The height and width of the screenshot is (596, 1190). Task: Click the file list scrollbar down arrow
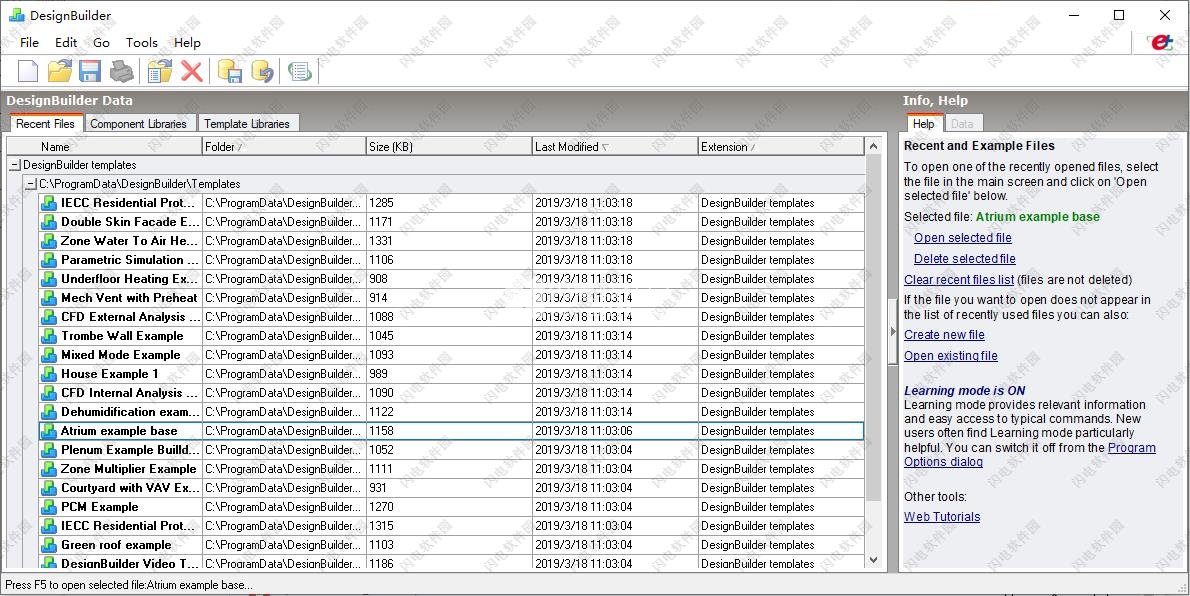point(874,560)
